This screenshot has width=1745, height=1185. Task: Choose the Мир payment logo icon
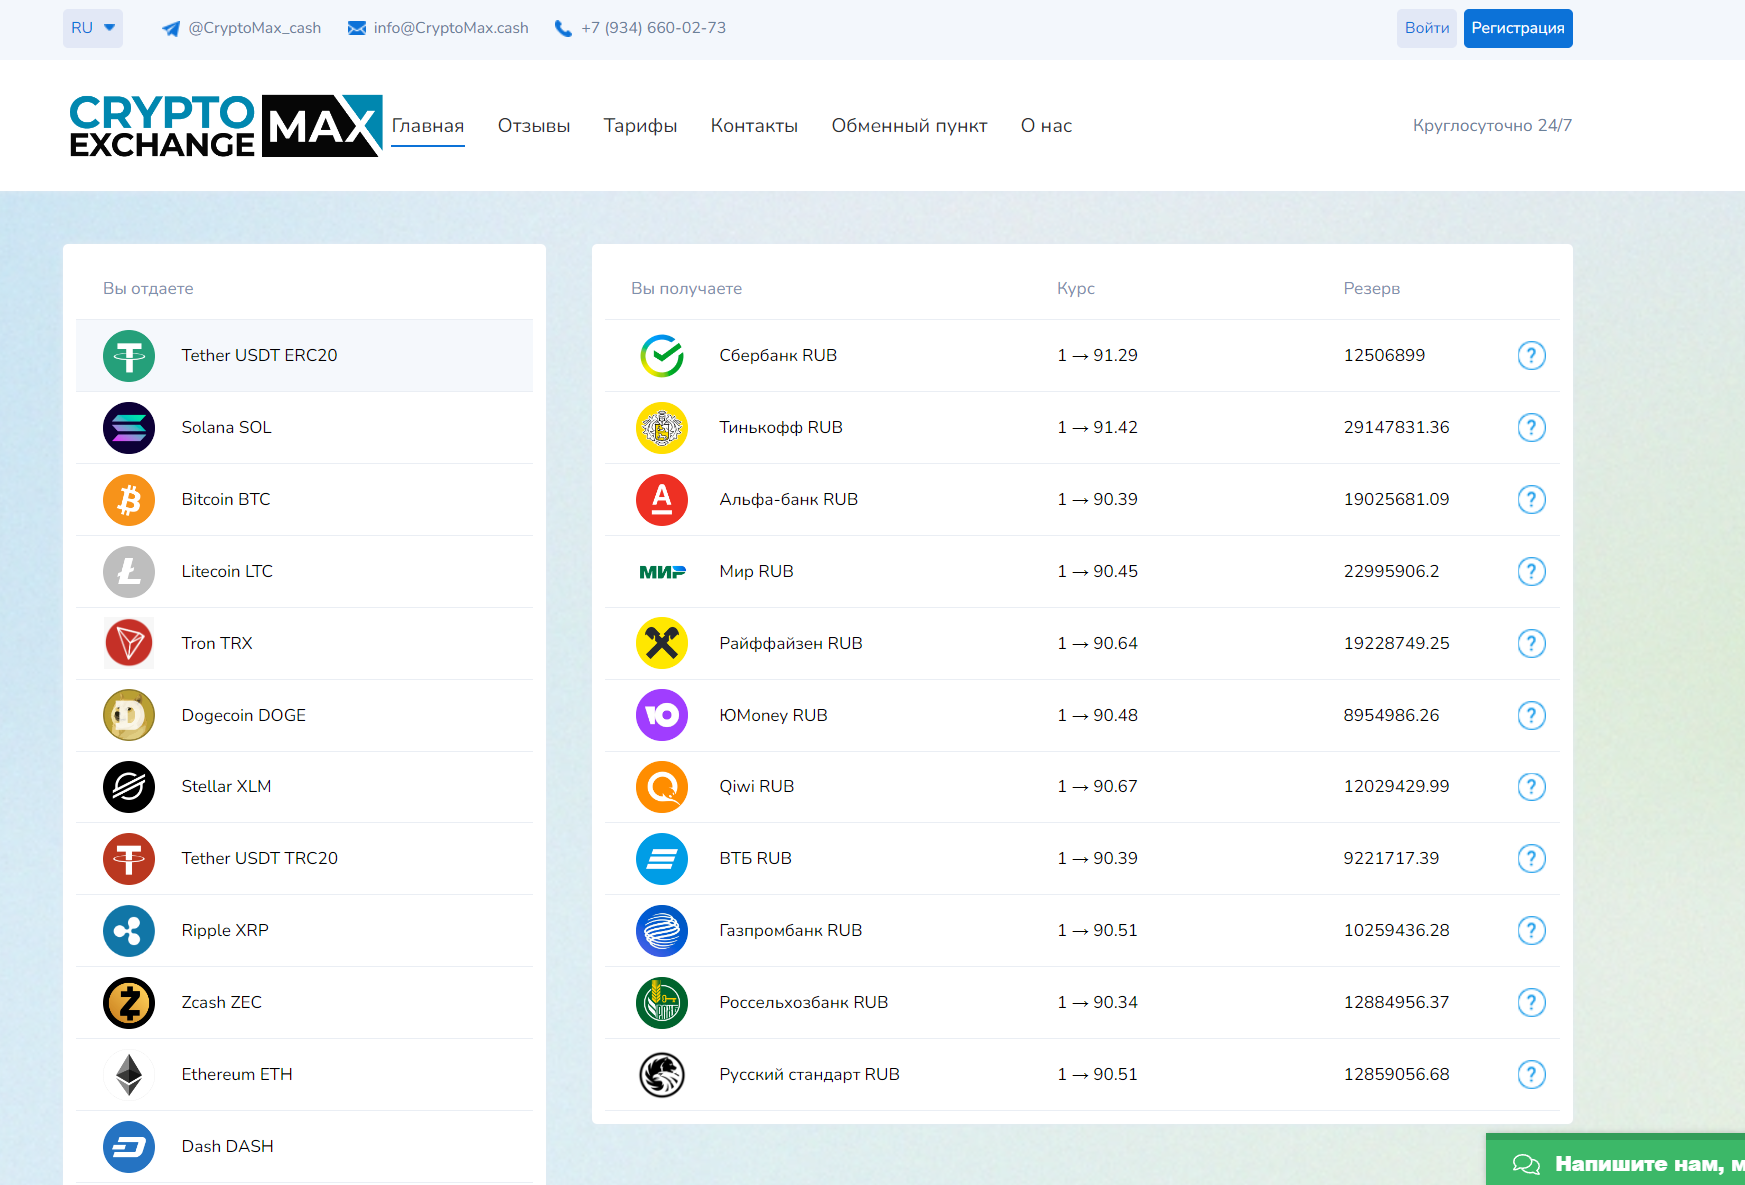tap(662, 572)
